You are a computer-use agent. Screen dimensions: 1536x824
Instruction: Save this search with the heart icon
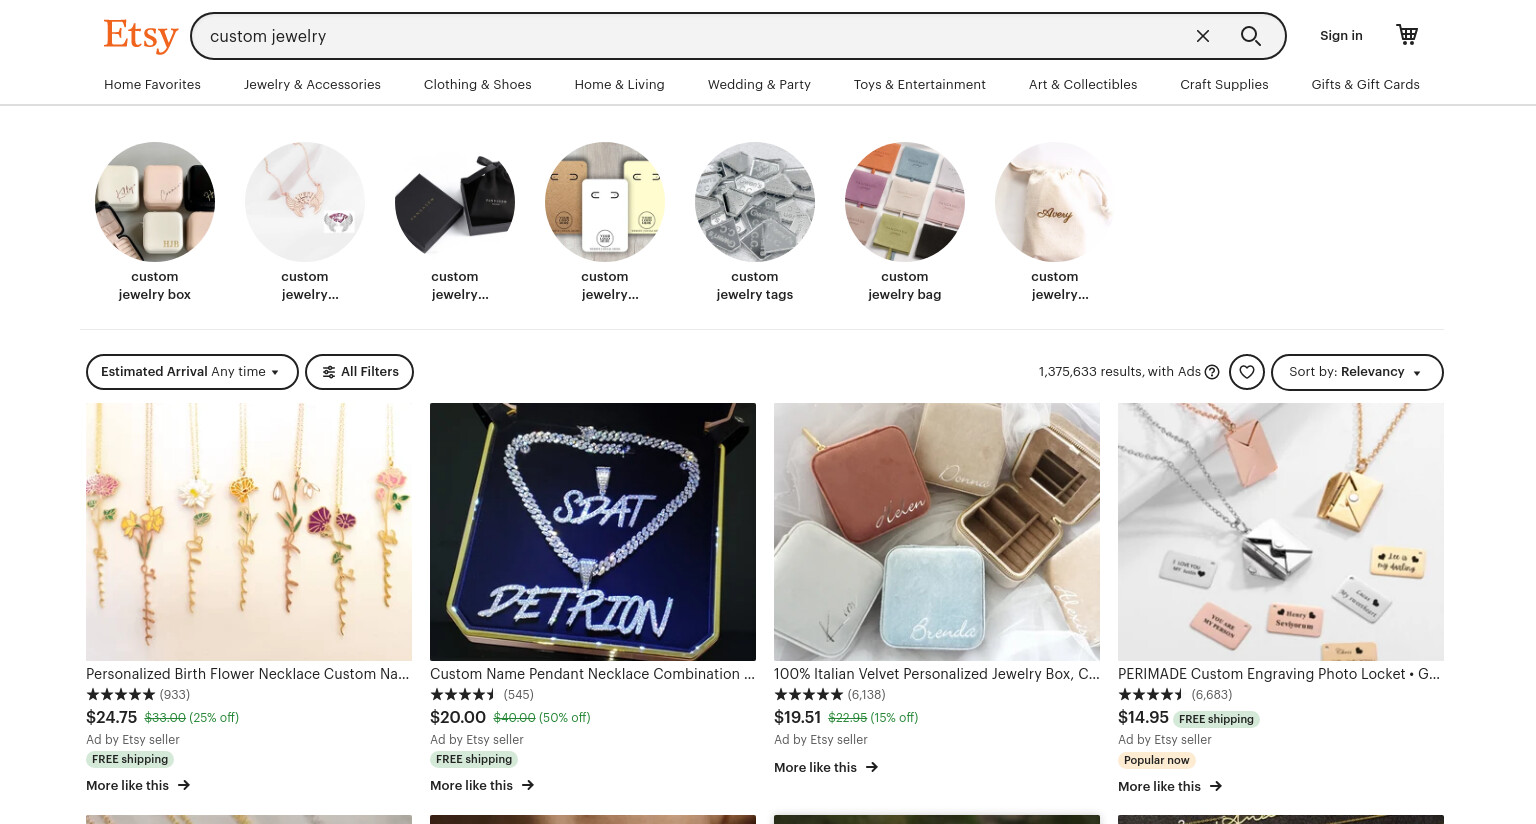click(x=1247, y=372)
